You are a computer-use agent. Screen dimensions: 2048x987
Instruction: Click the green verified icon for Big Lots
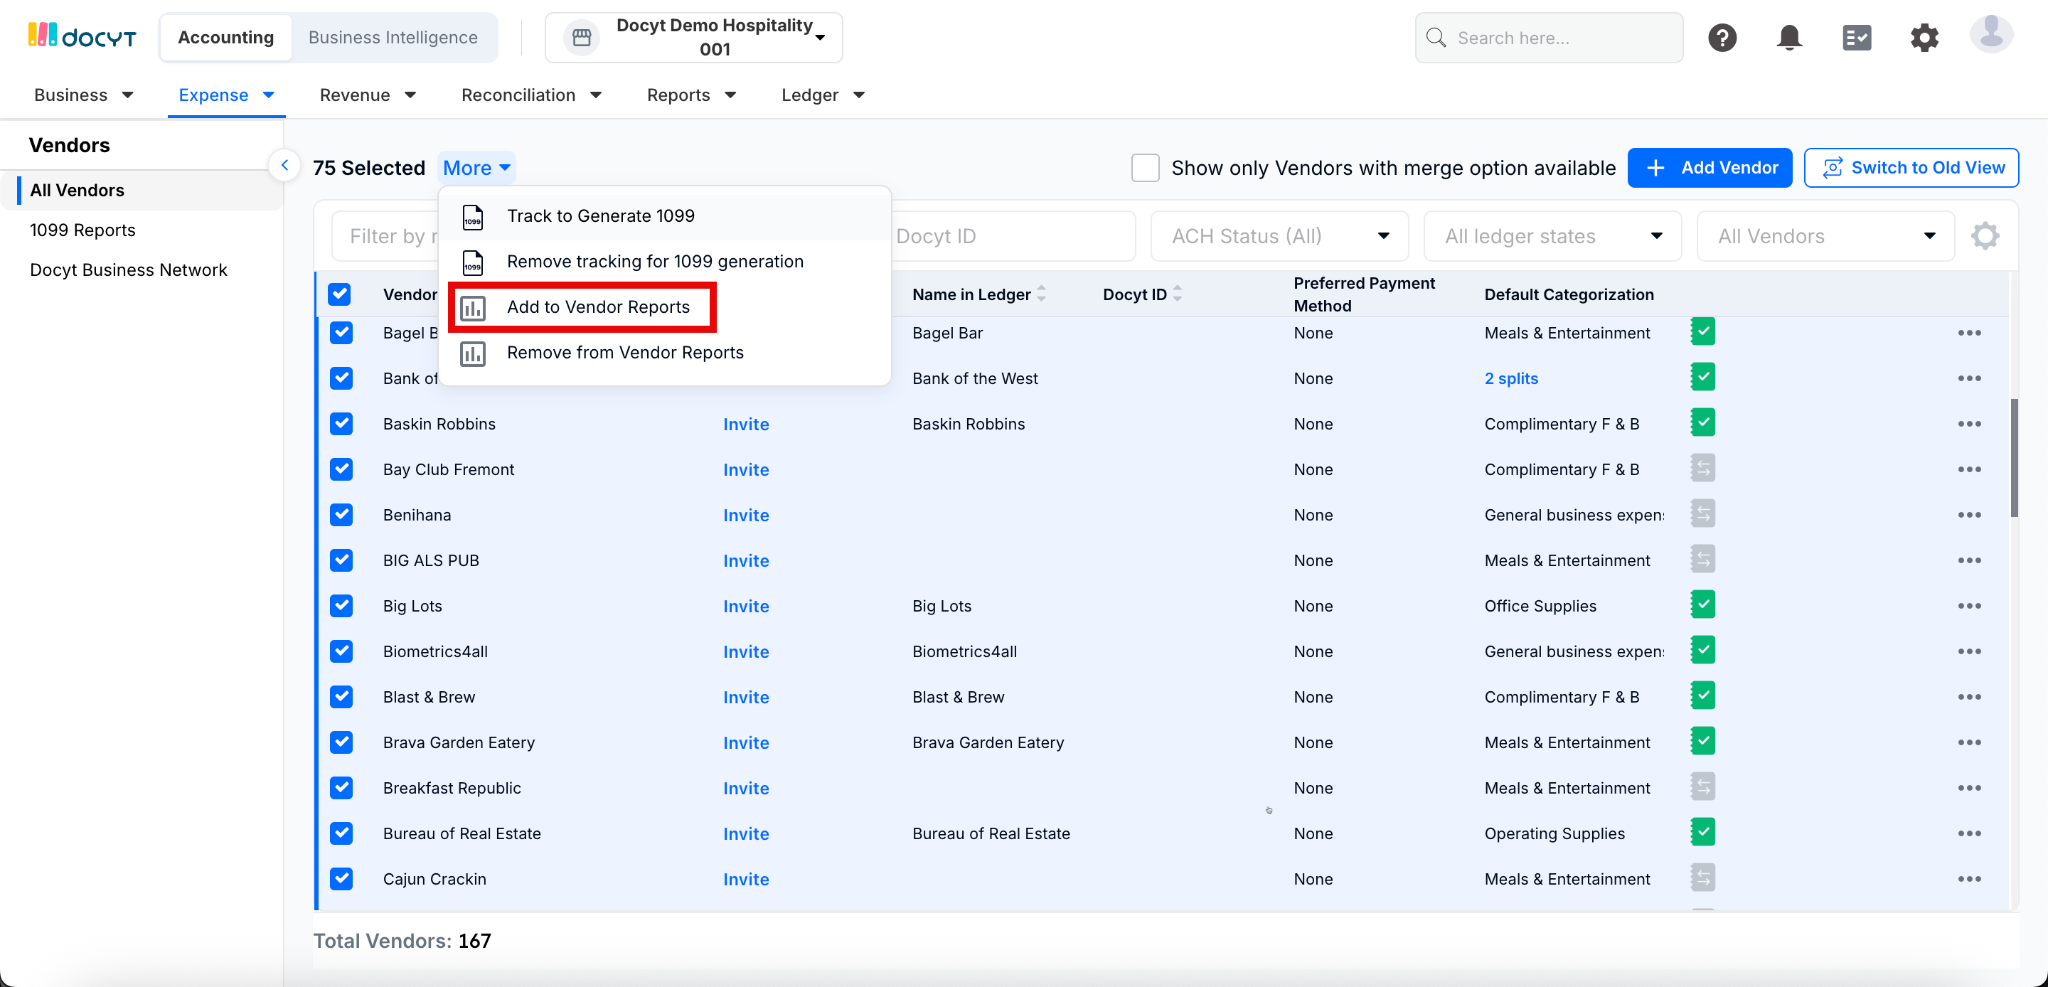pyautogui.click(x=1703, y=605)
